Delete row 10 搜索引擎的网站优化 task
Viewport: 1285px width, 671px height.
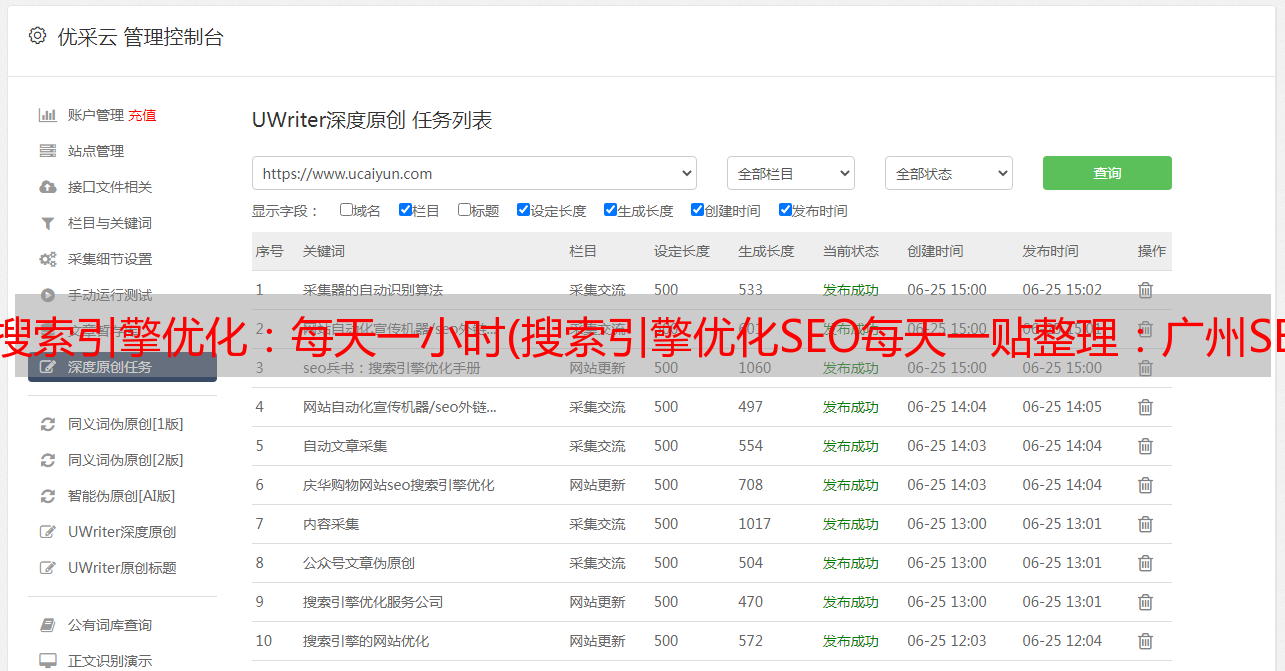1145,641
